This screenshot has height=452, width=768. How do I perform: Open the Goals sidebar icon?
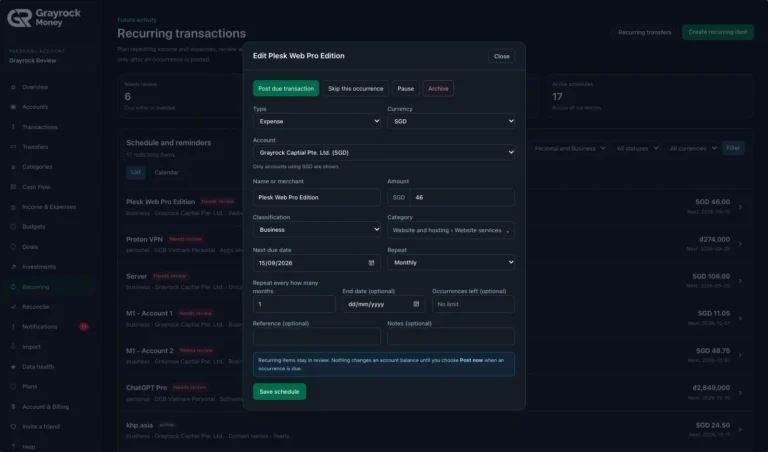13,247
